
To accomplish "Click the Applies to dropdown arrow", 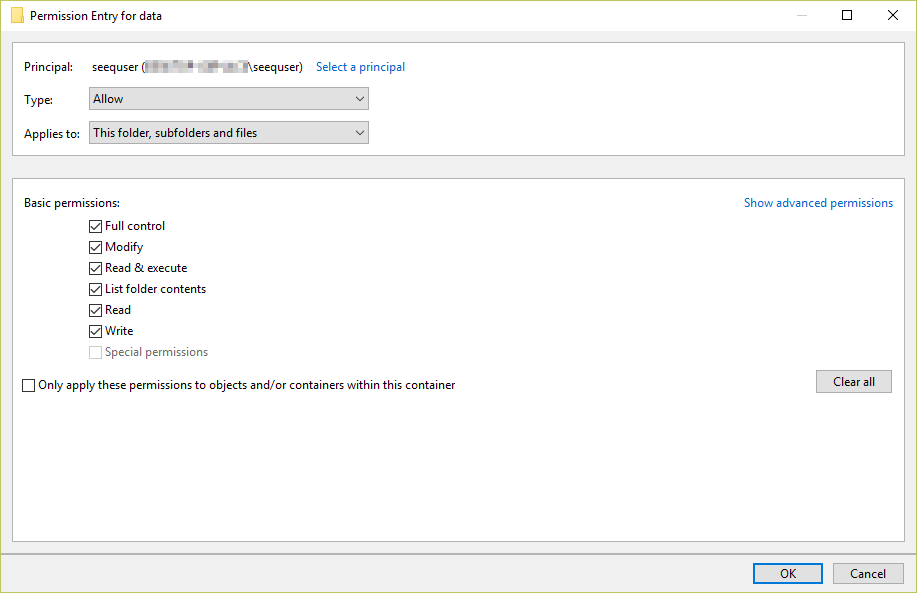I will tap(358, 132).
